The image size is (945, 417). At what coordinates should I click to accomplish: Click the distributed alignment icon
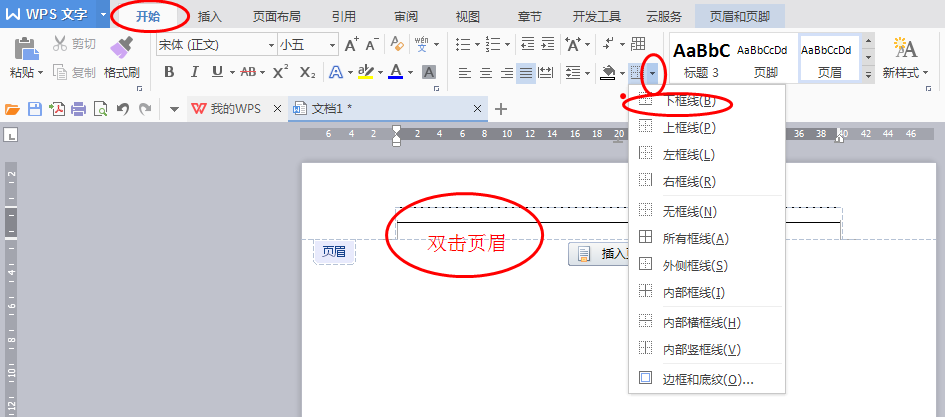pos(546,73)
